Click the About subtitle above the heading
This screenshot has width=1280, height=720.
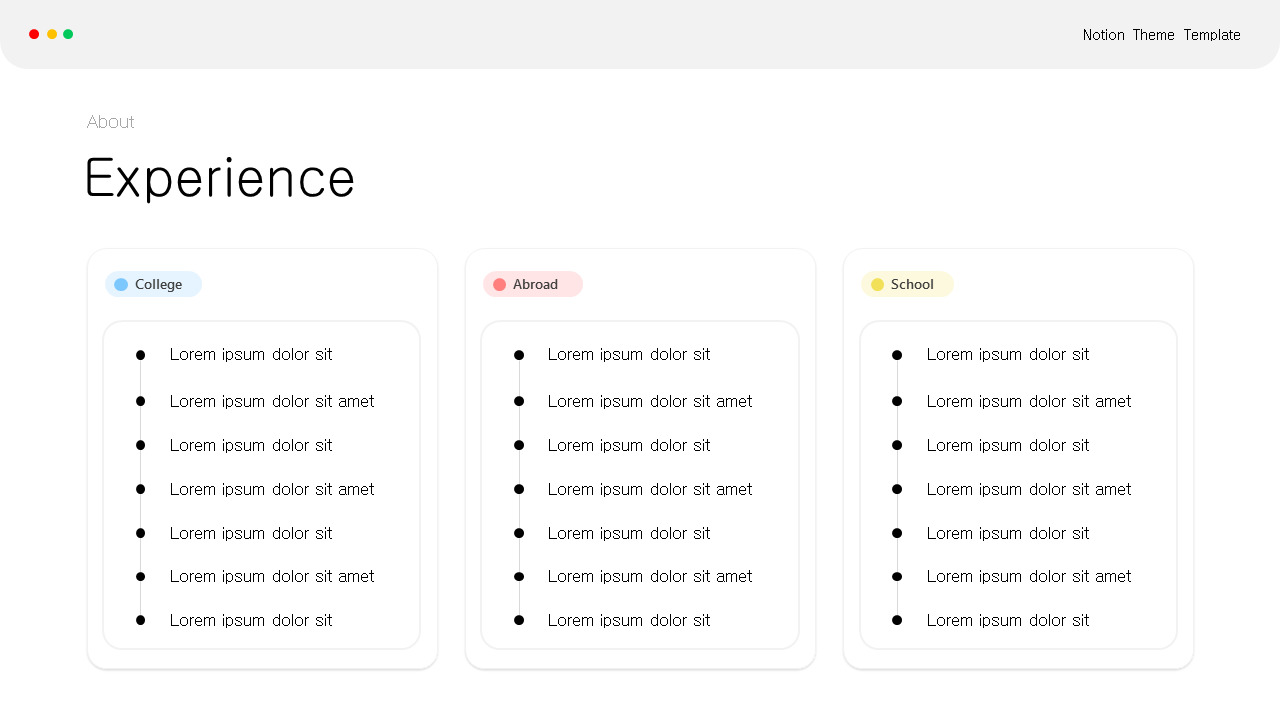click(110, 122)
